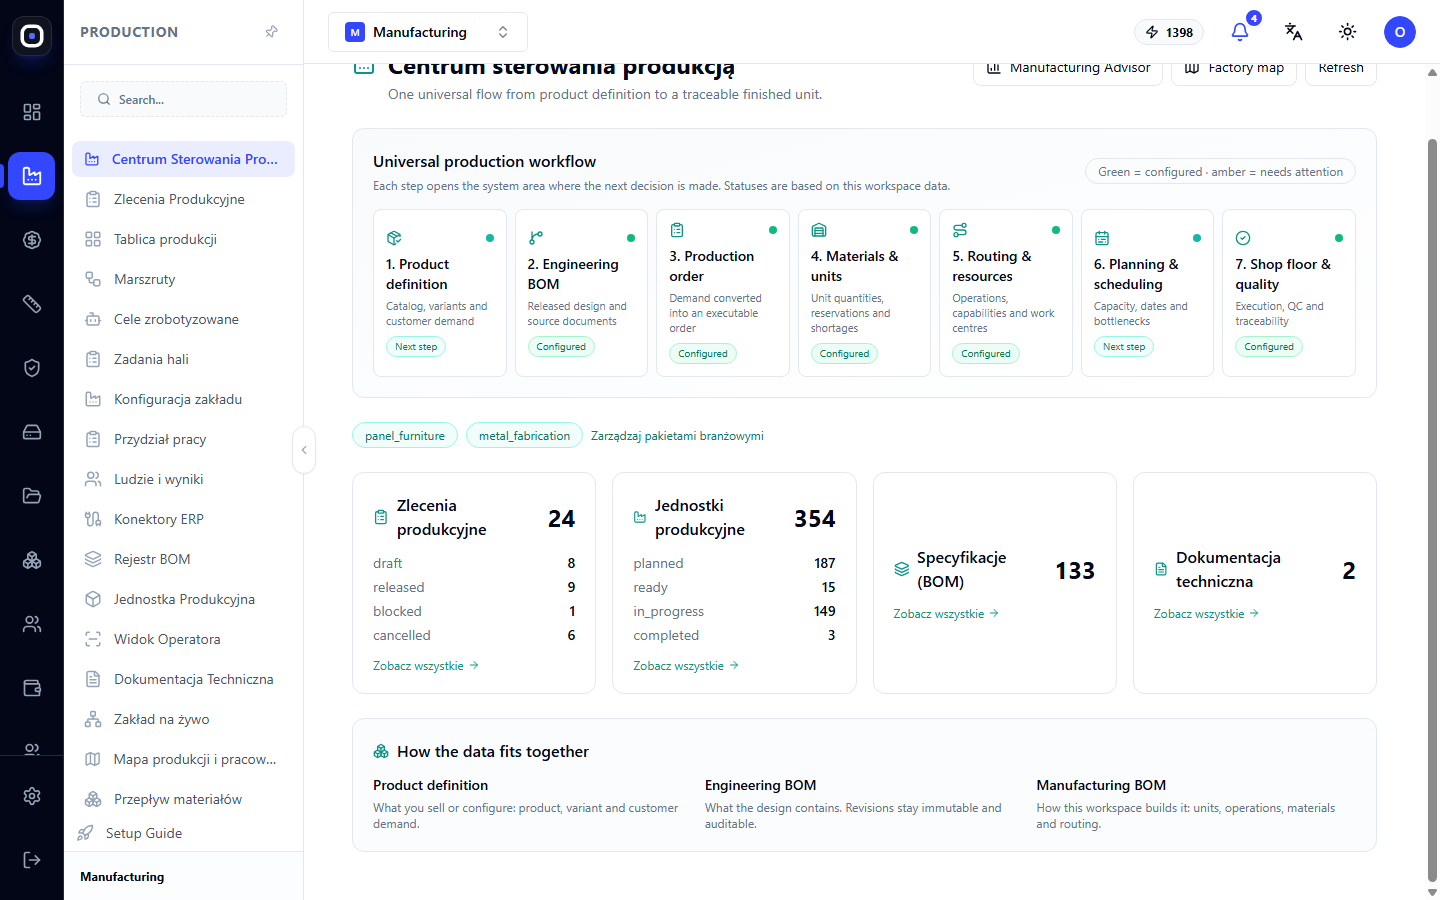
Task: Click Zobacz wszystkie under Zlecenia produkcyjne
Action: (426, 666)
